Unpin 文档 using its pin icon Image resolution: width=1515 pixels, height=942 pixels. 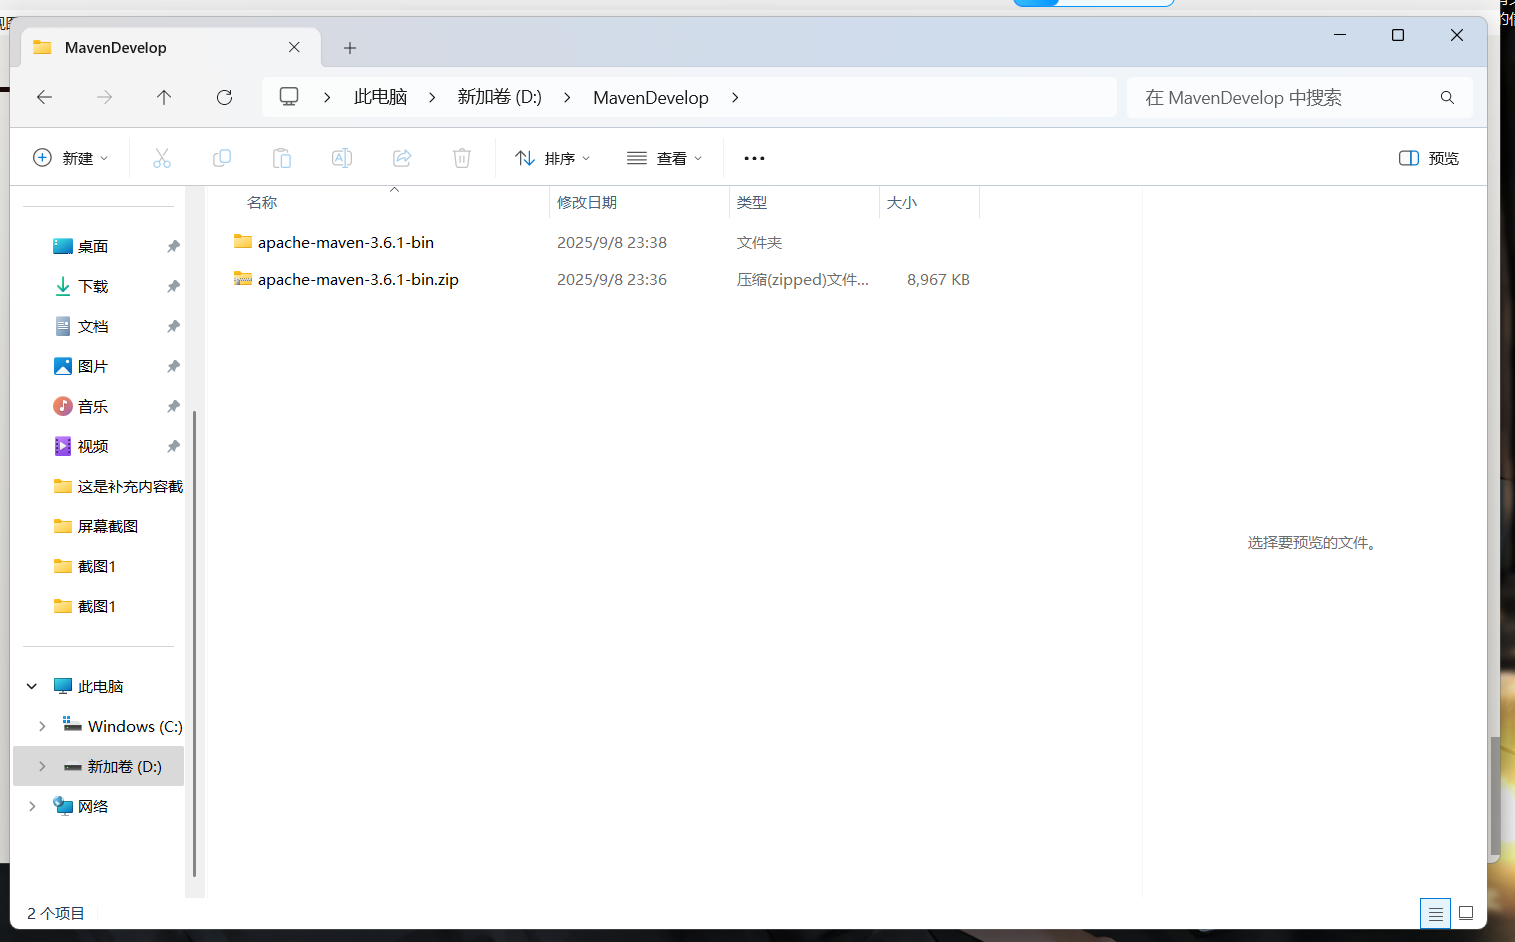point(173,326)
